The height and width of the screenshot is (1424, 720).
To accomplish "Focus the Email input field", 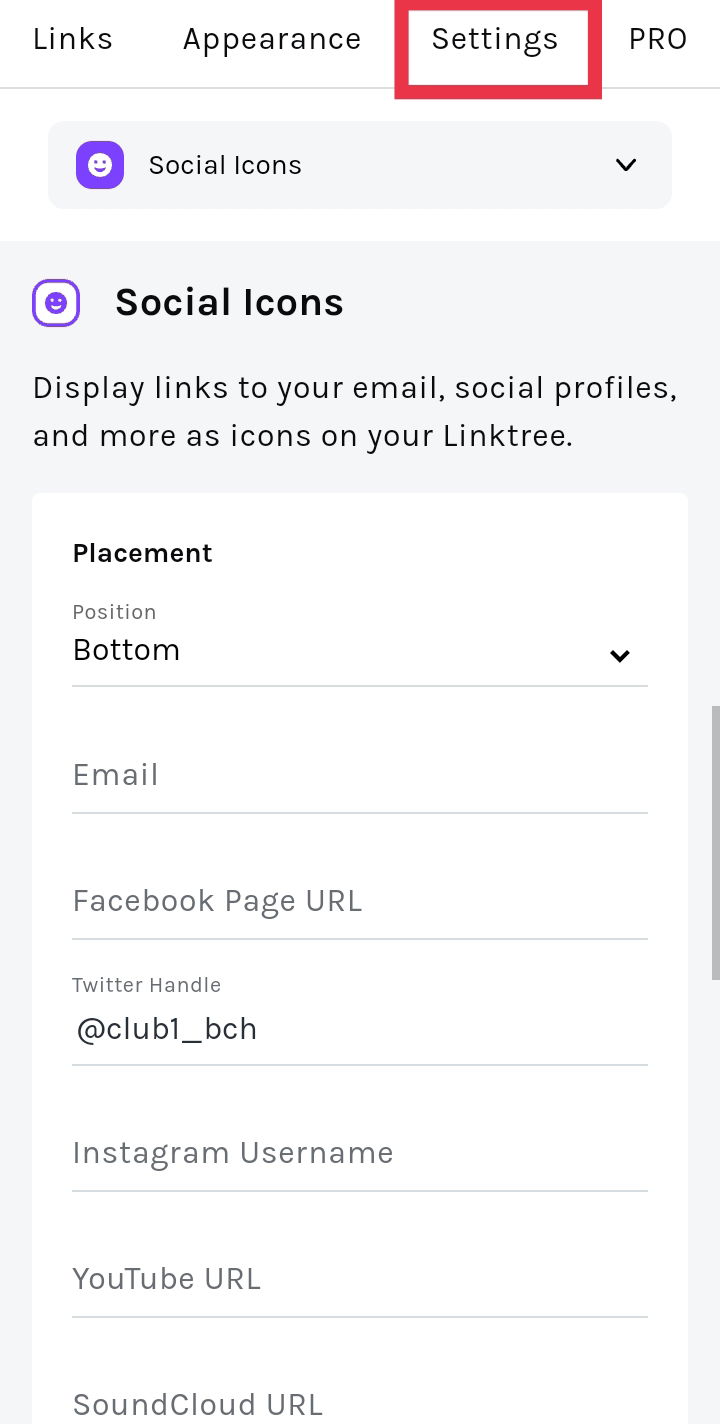I will pyautogui.click(x=360, y=775).
